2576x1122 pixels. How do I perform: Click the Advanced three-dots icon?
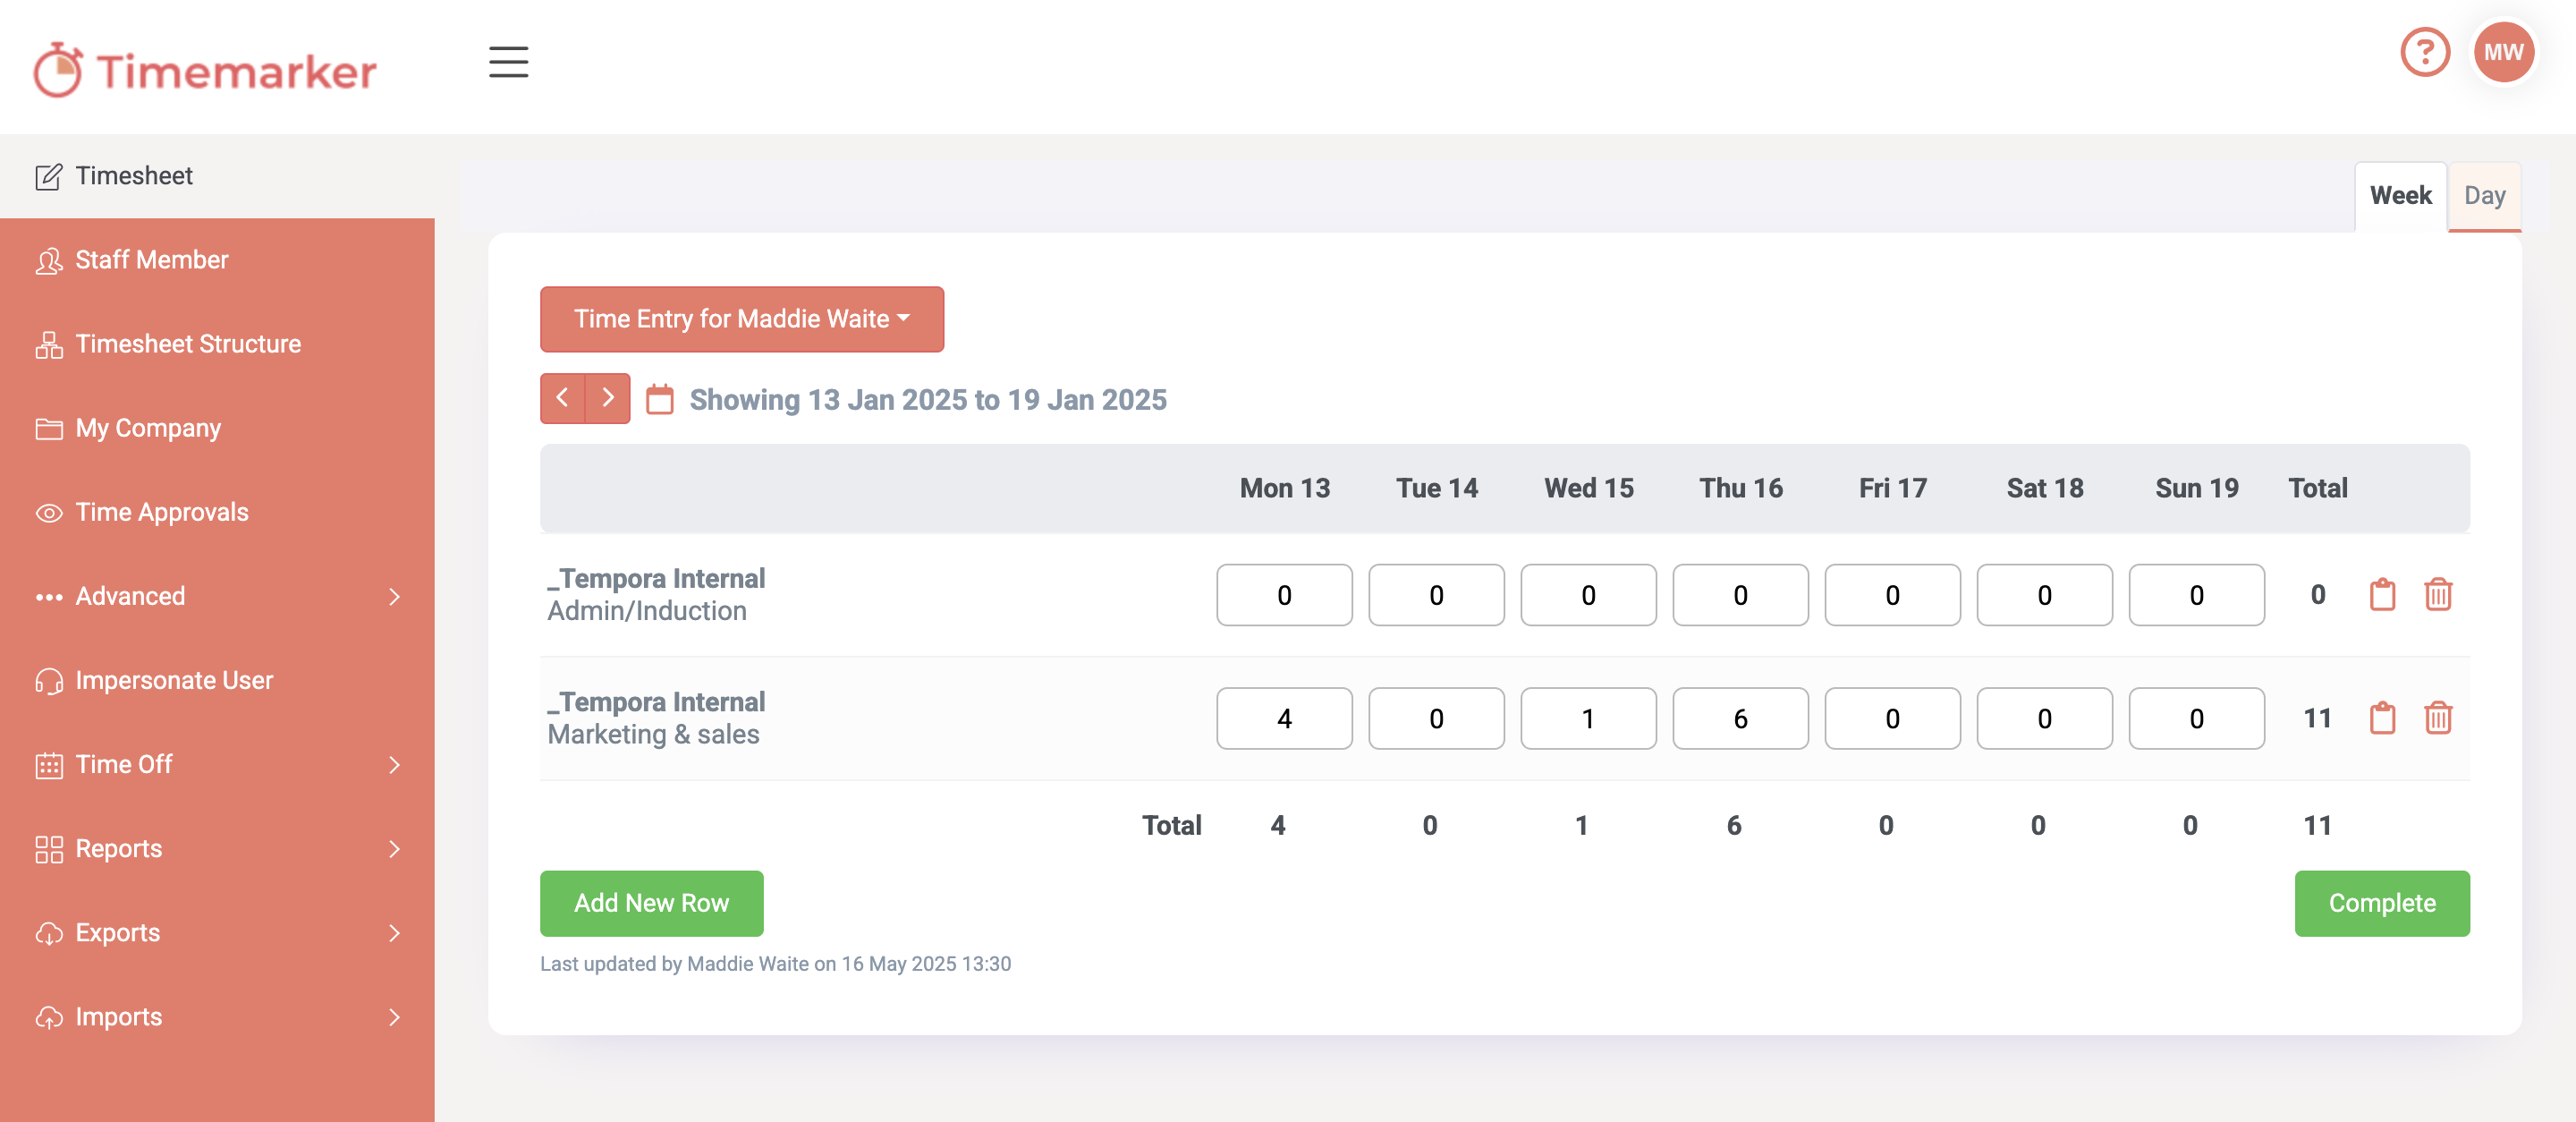tap(49, 597)
